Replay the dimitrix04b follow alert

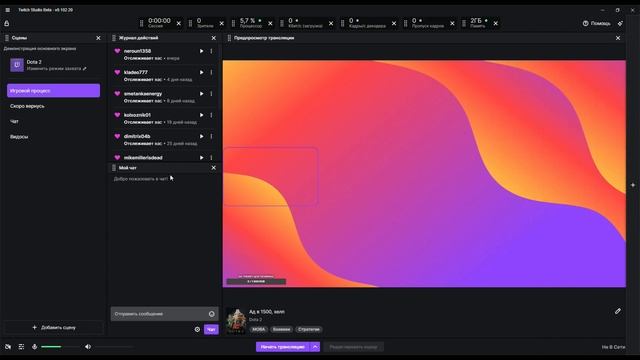(x=201, y=136)
